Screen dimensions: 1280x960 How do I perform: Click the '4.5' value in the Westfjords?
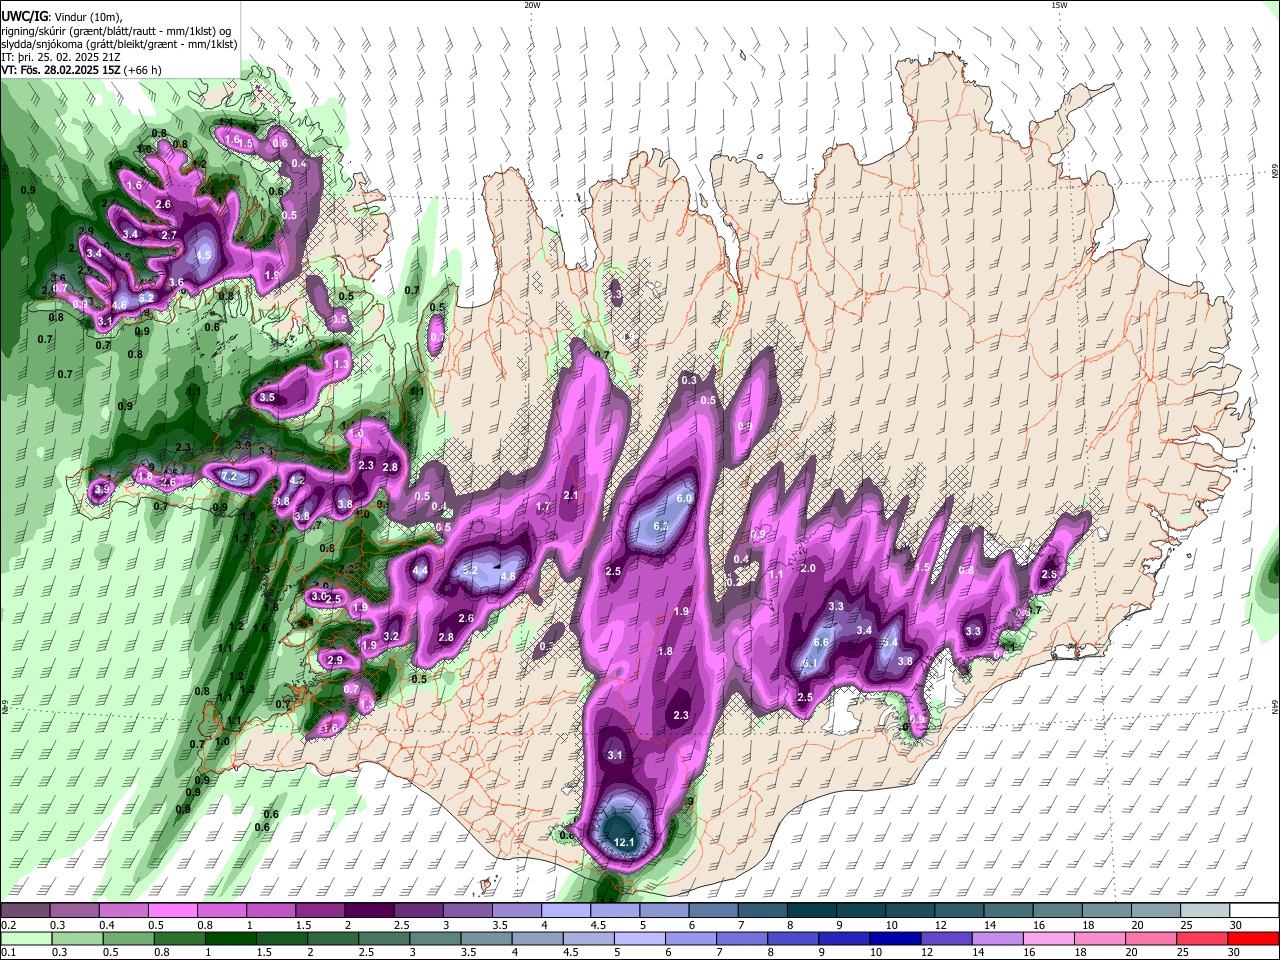(x=204, y=255)
